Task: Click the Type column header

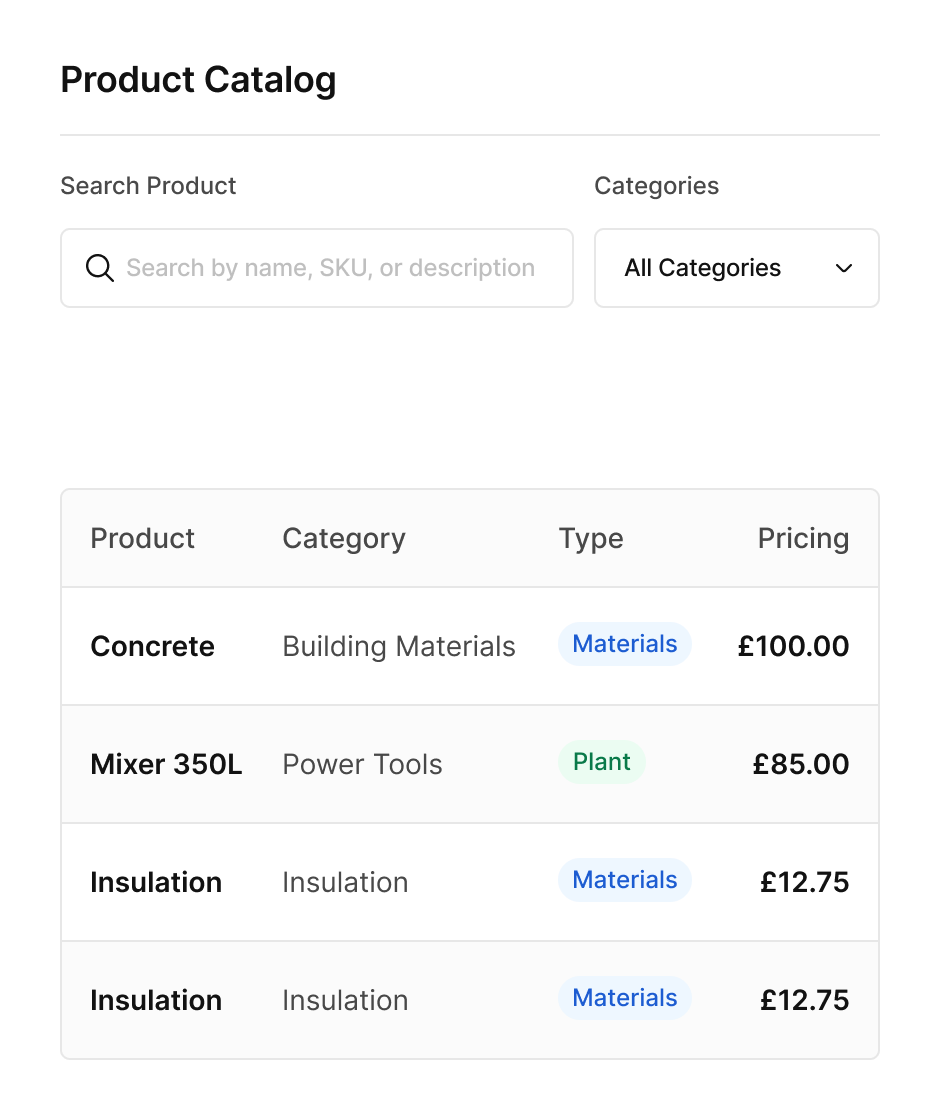Action: pos(591,538)
